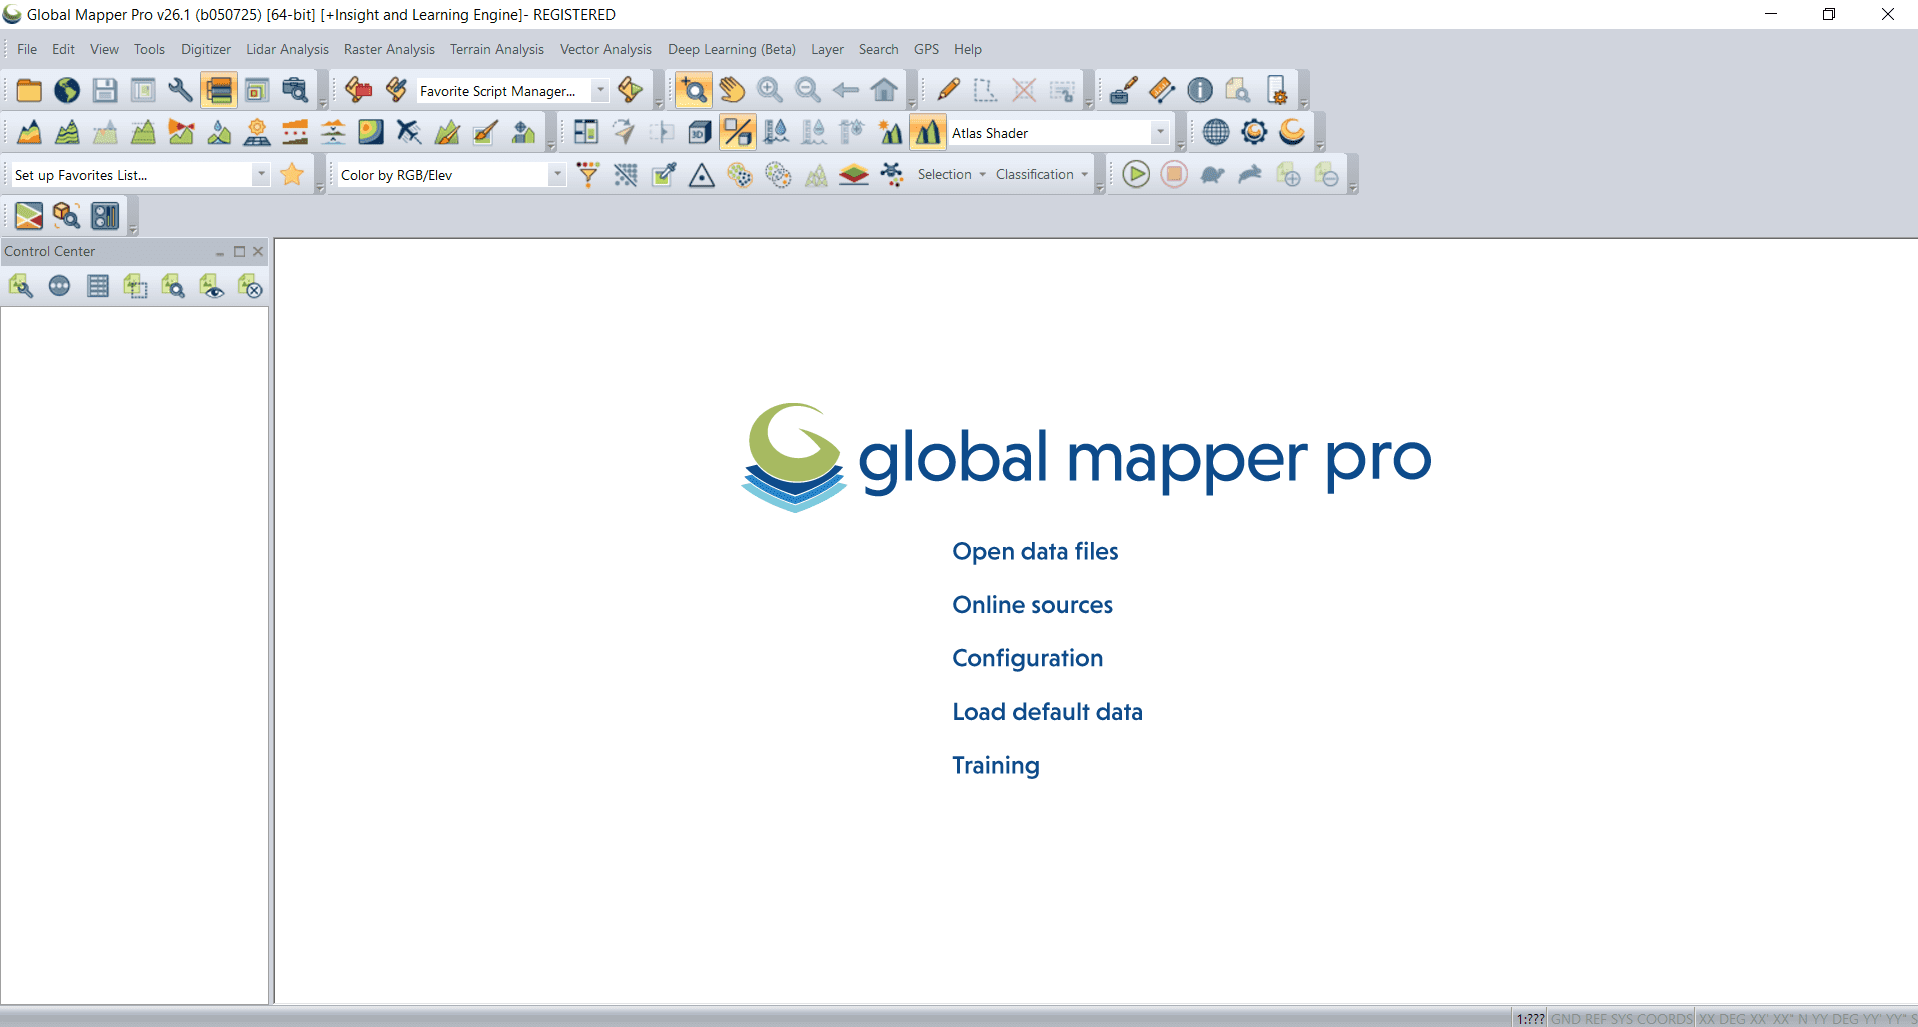The width and height of the screenshot is (1918, 1027).
Task: Click the Open data files link
Action: point(1035,551)
